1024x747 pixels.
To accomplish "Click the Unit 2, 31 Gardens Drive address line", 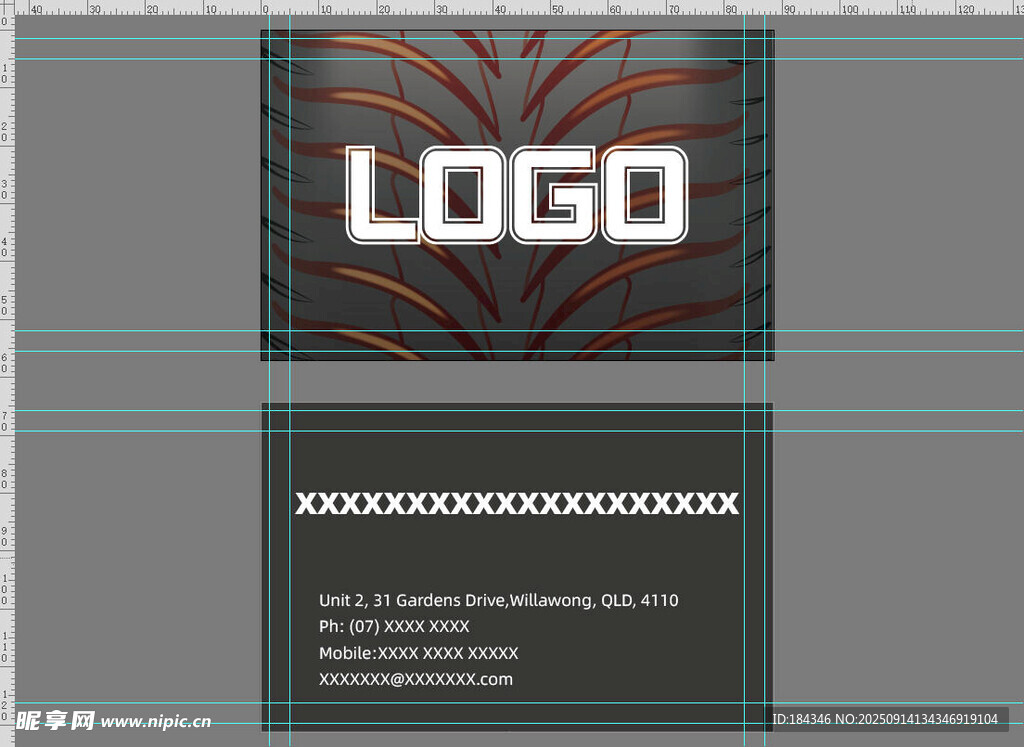I will pyautogui.click(x=498, y=601).
